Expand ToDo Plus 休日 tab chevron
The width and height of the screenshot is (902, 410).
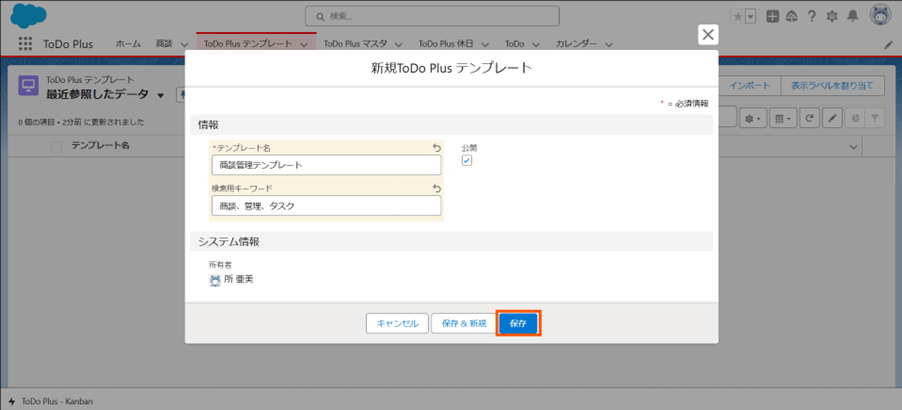(x=485, y=44)
